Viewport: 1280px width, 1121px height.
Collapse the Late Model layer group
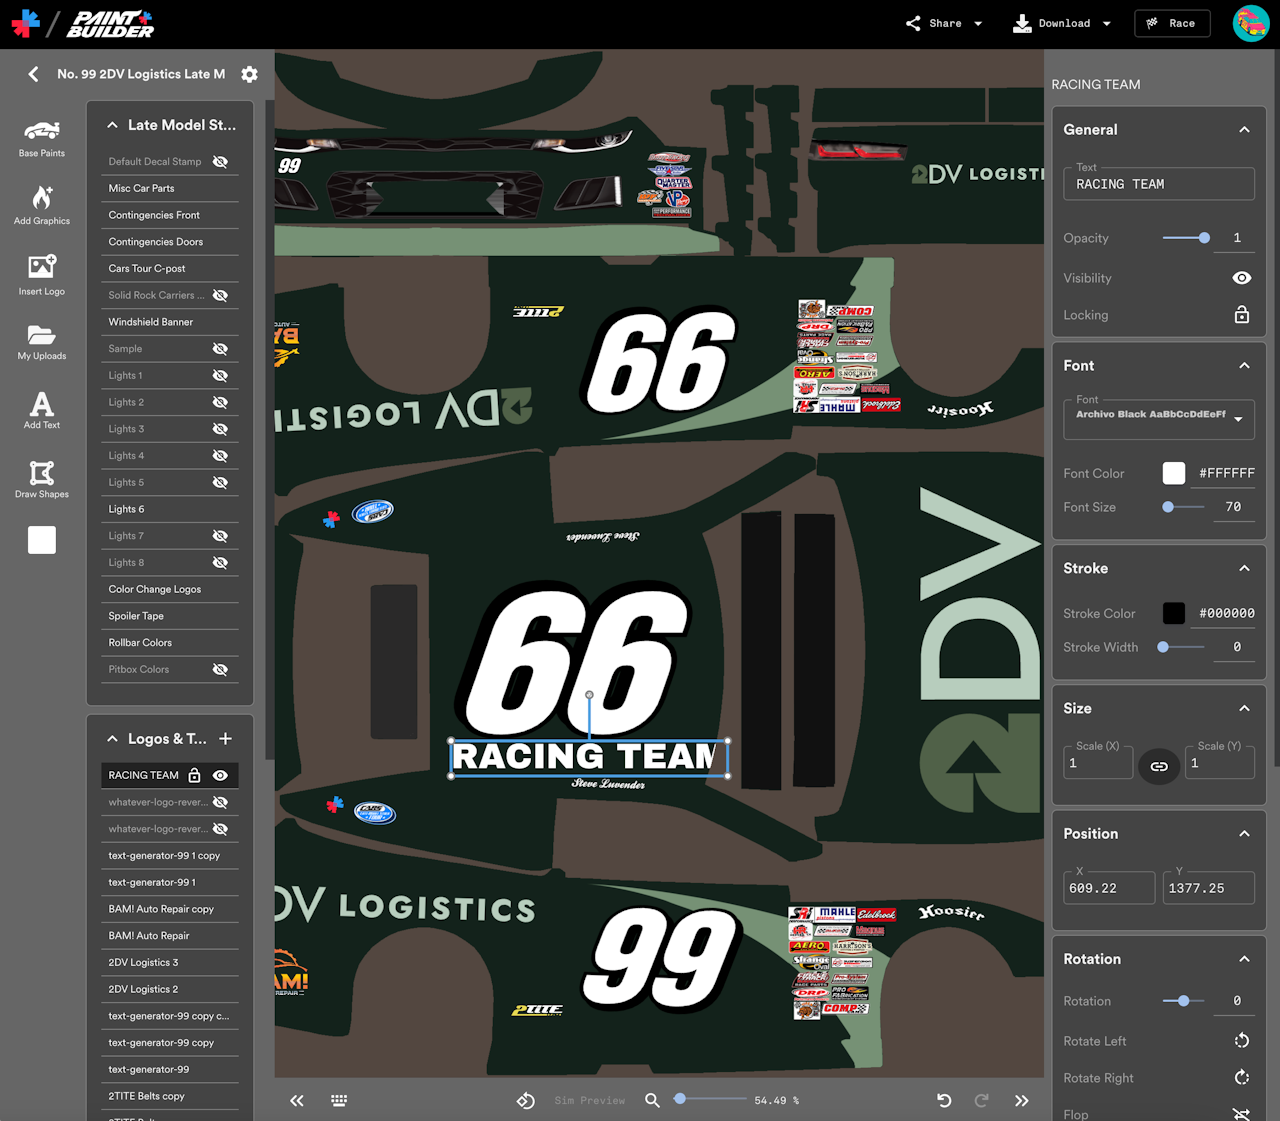click(x=113, y=125)
